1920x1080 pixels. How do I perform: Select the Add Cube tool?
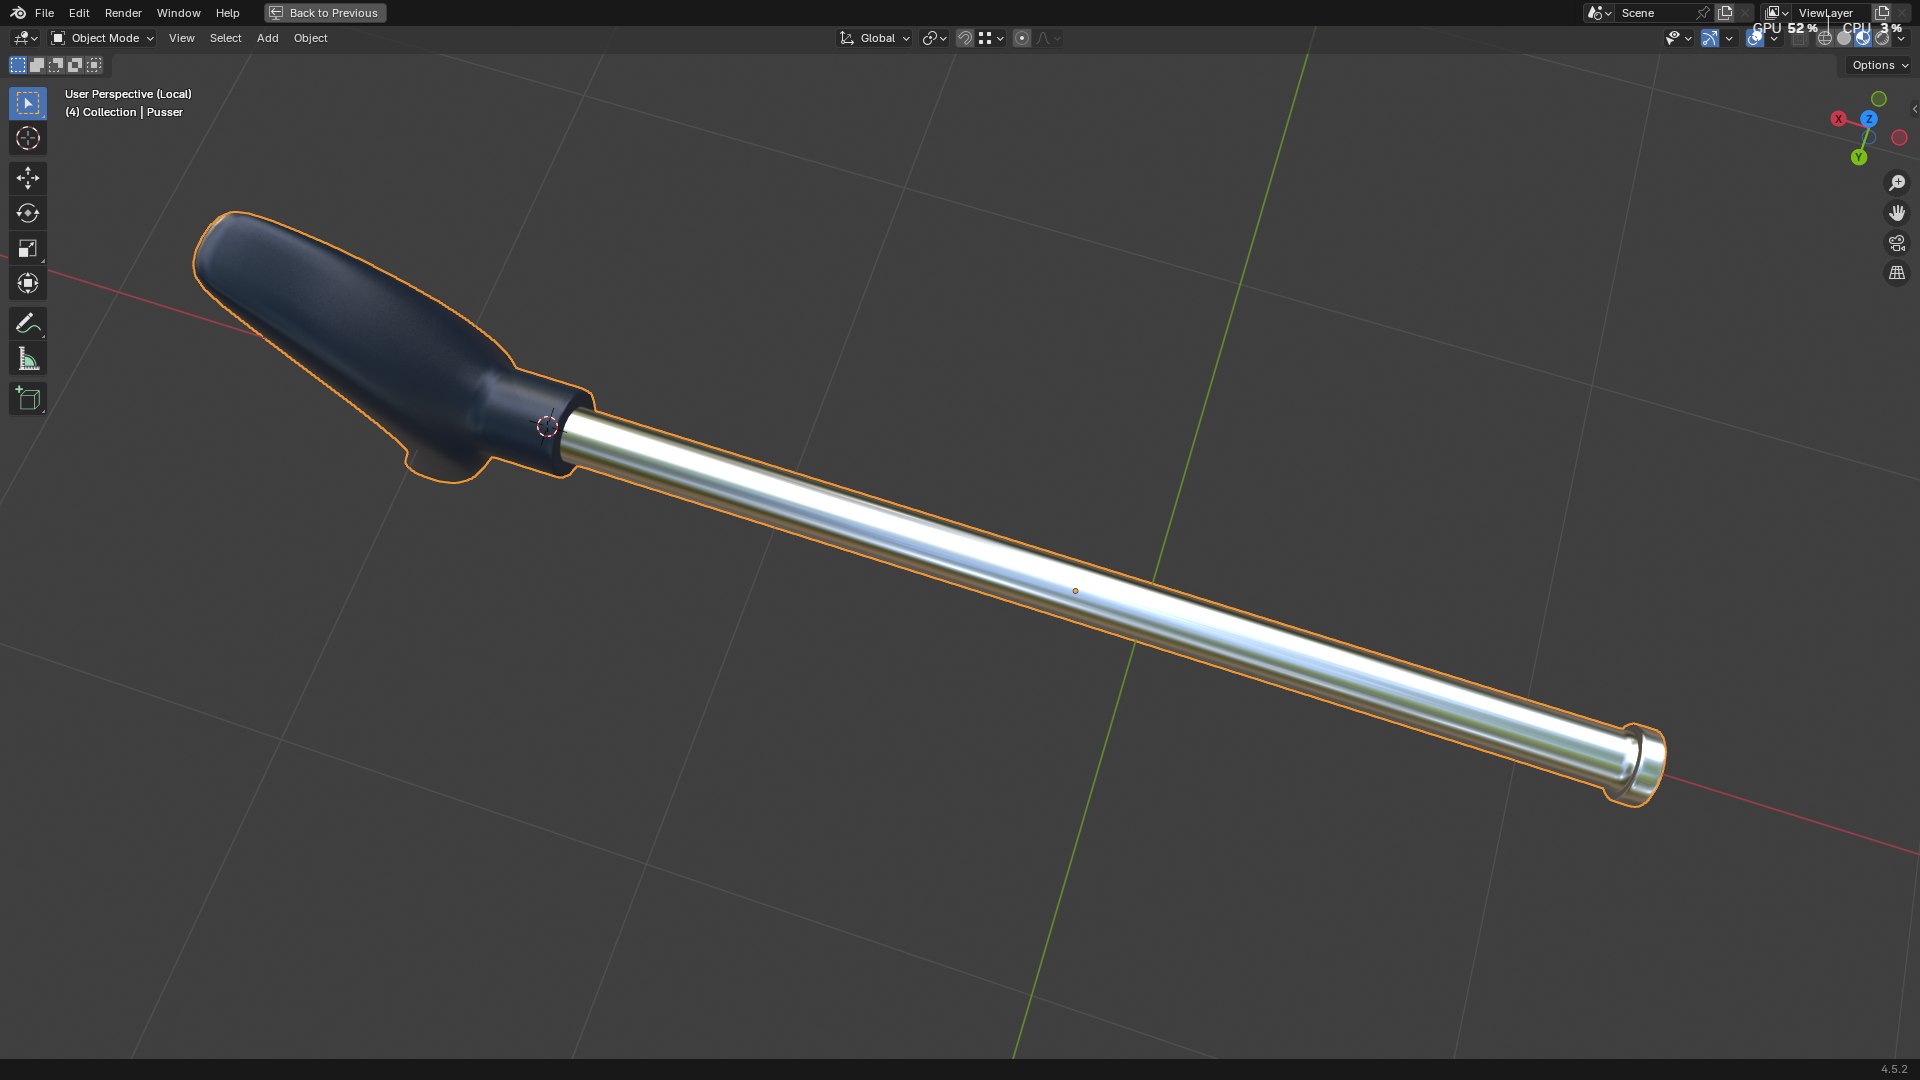[28, 399]
